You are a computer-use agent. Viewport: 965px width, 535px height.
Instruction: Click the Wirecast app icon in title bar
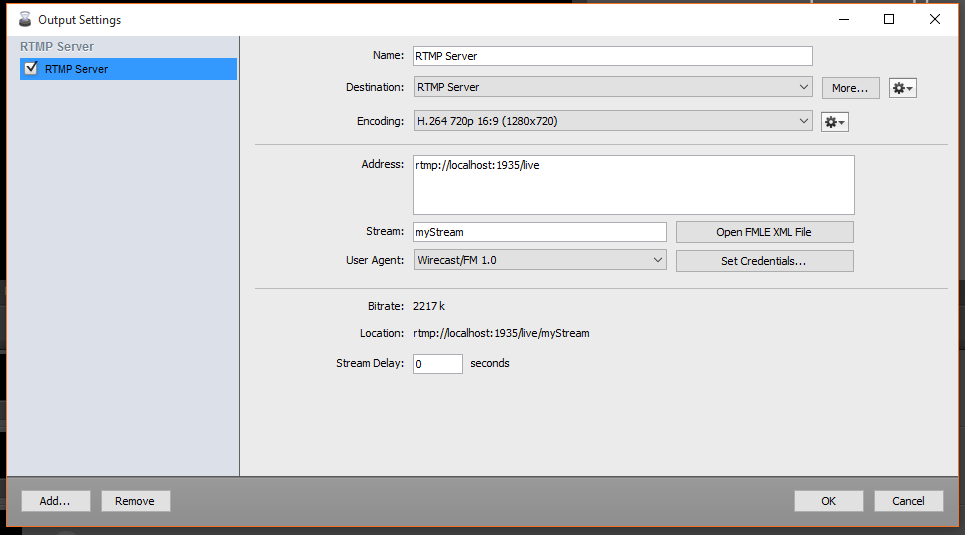point(25,20)
